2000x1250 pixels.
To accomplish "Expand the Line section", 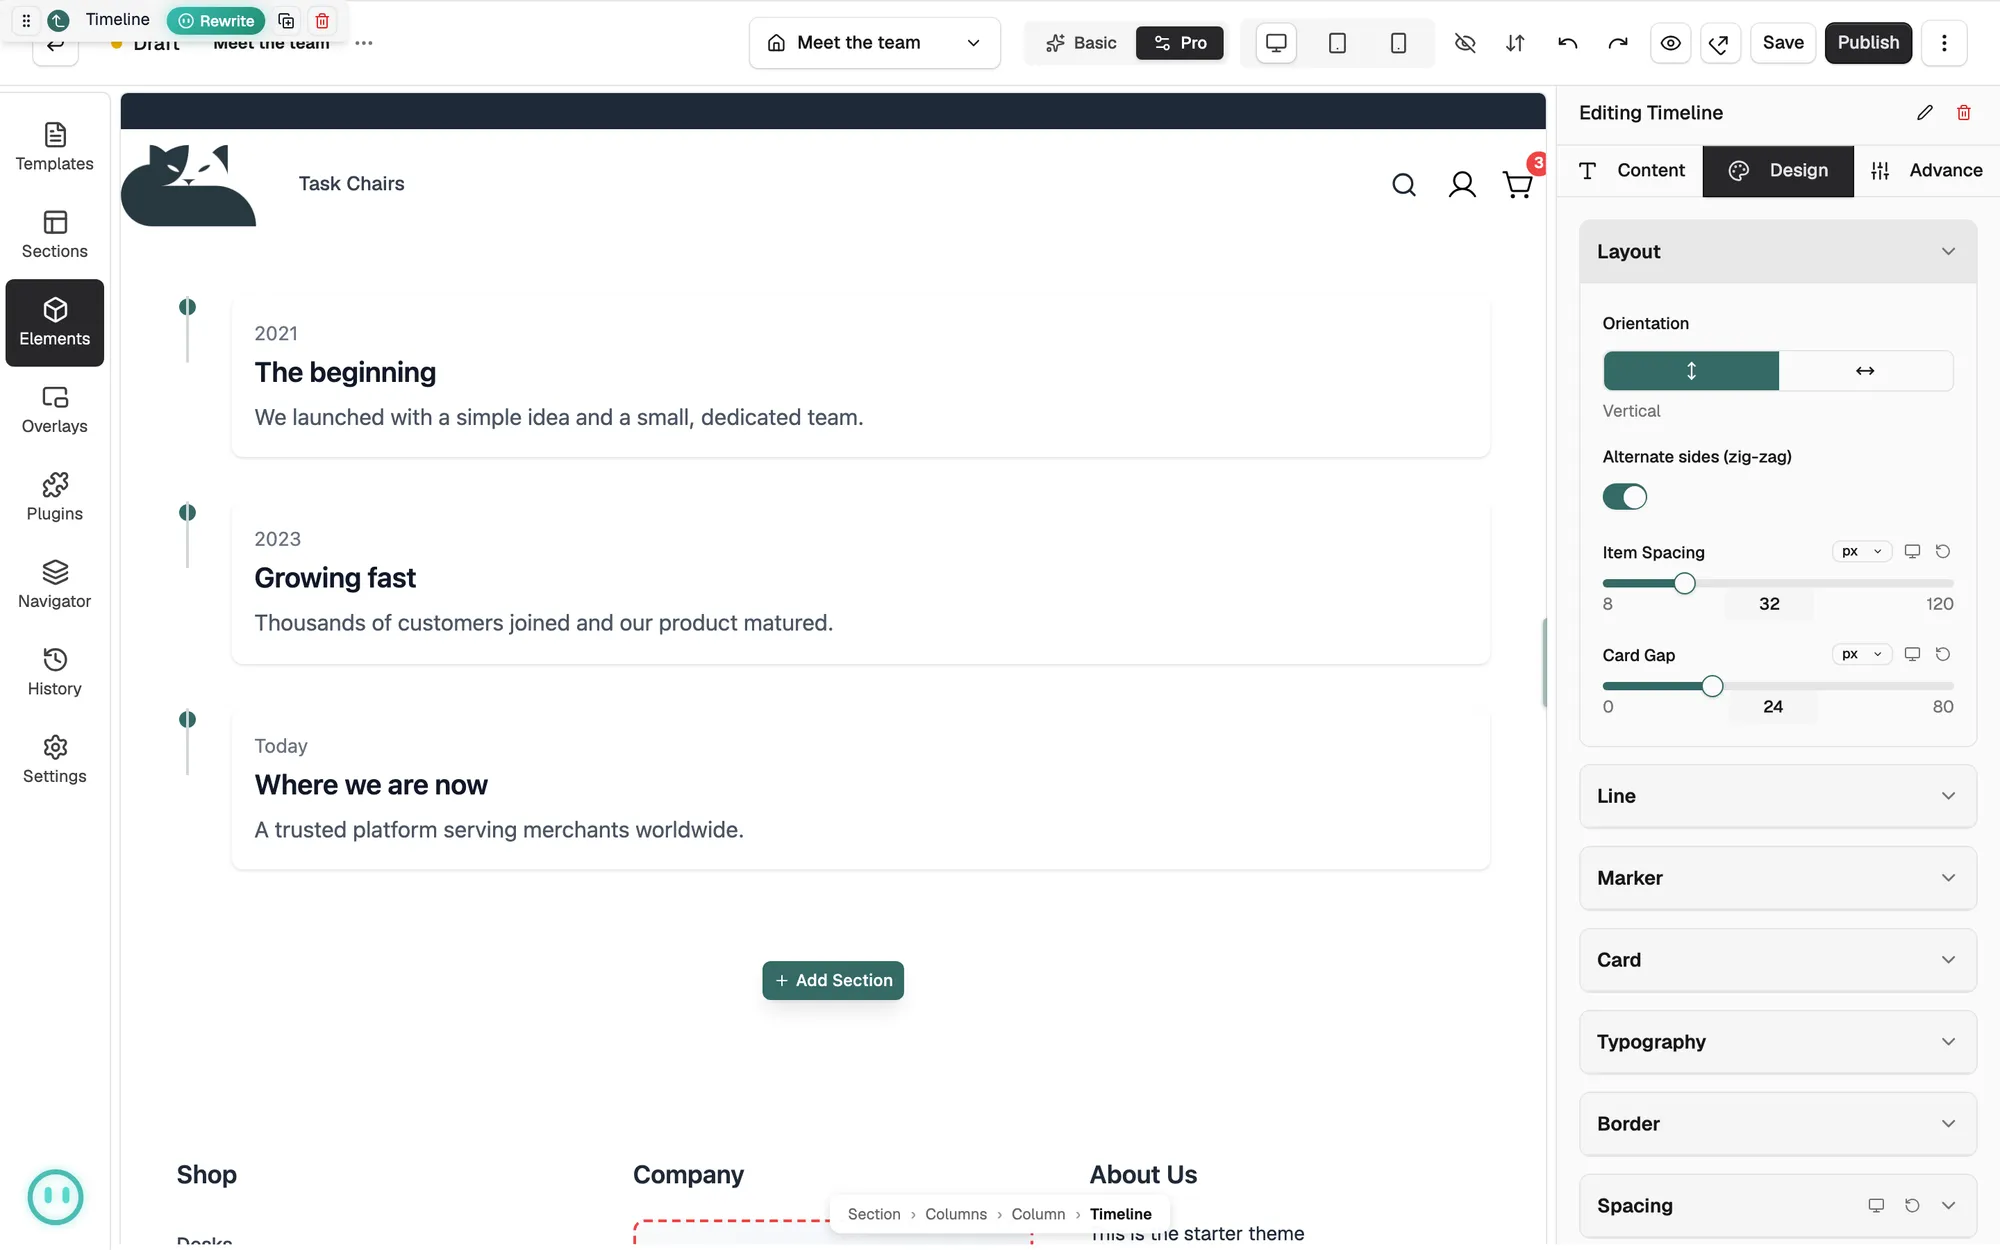I will pyautogui.click(x=1777, y=796).
